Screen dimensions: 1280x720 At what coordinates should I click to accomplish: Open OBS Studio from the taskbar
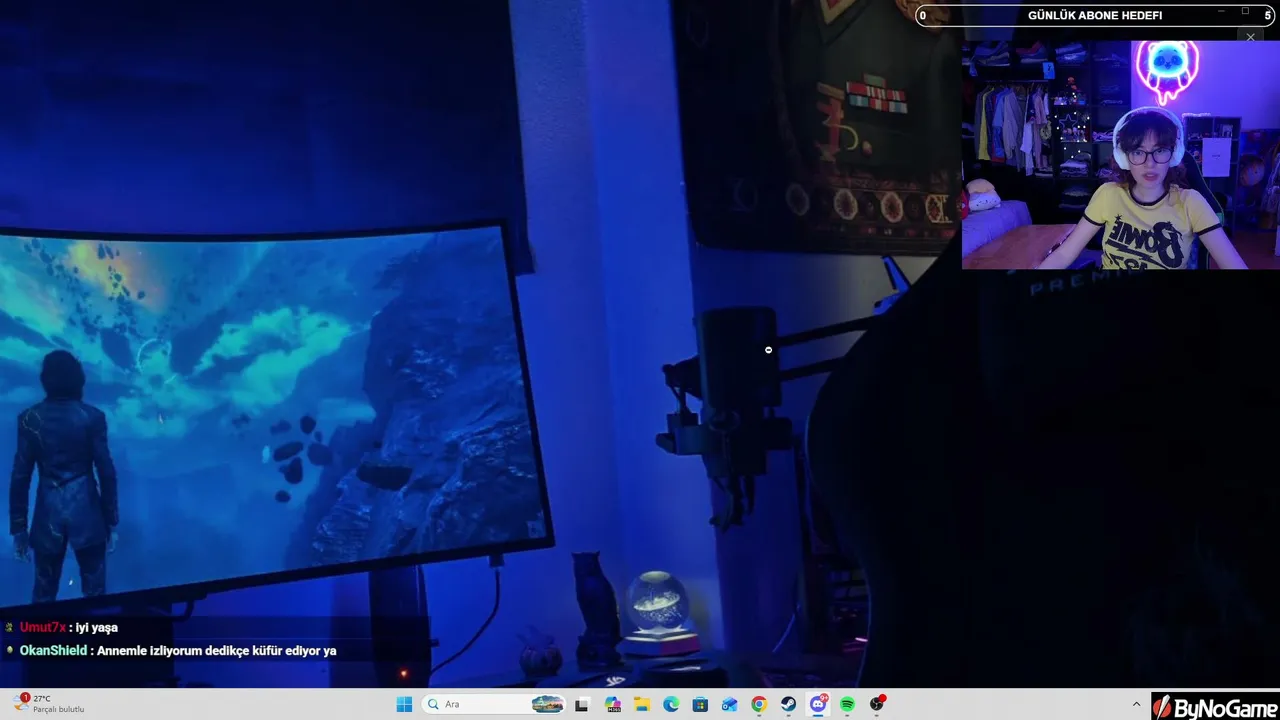tap(877, 704)
